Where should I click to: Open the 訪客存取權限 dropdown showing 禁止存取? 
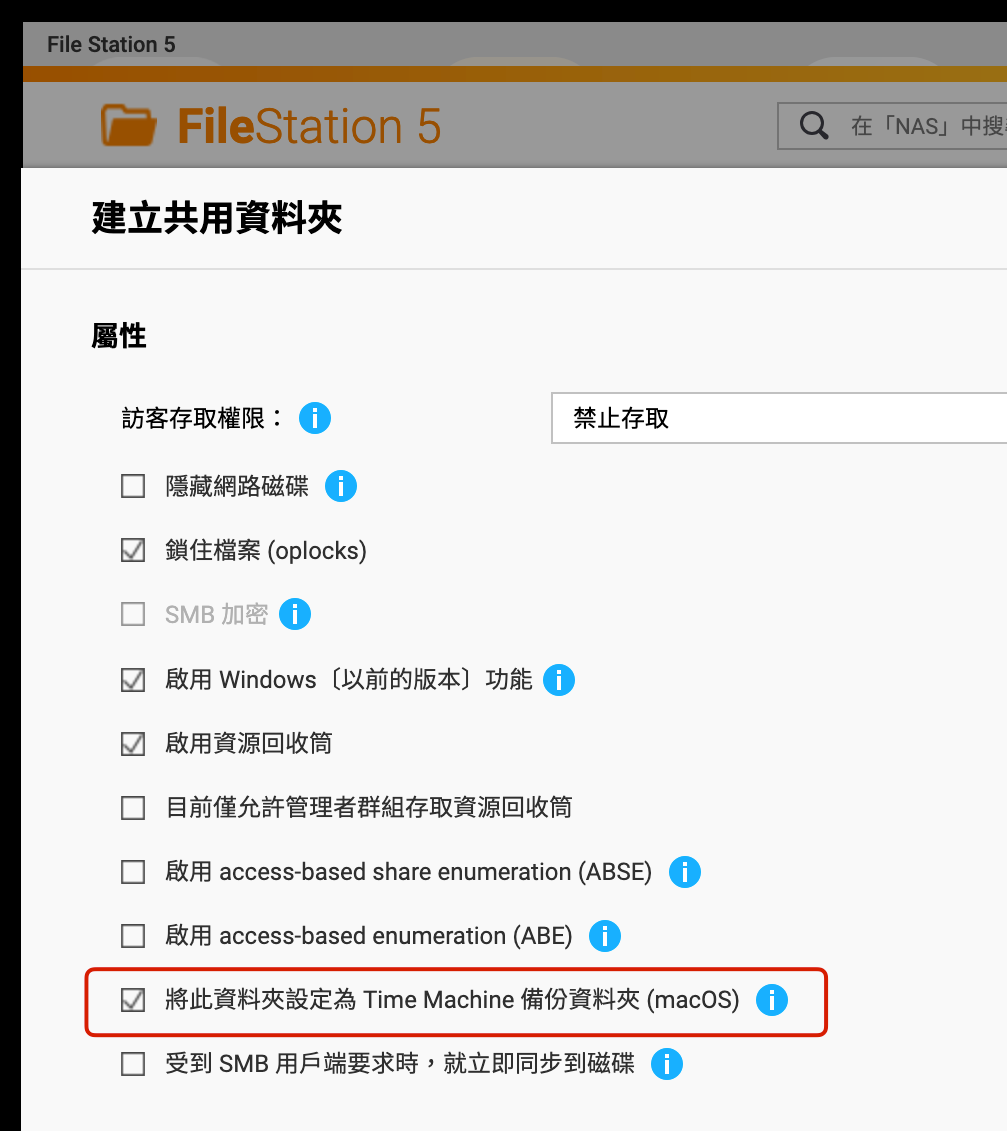pos(778,418)
